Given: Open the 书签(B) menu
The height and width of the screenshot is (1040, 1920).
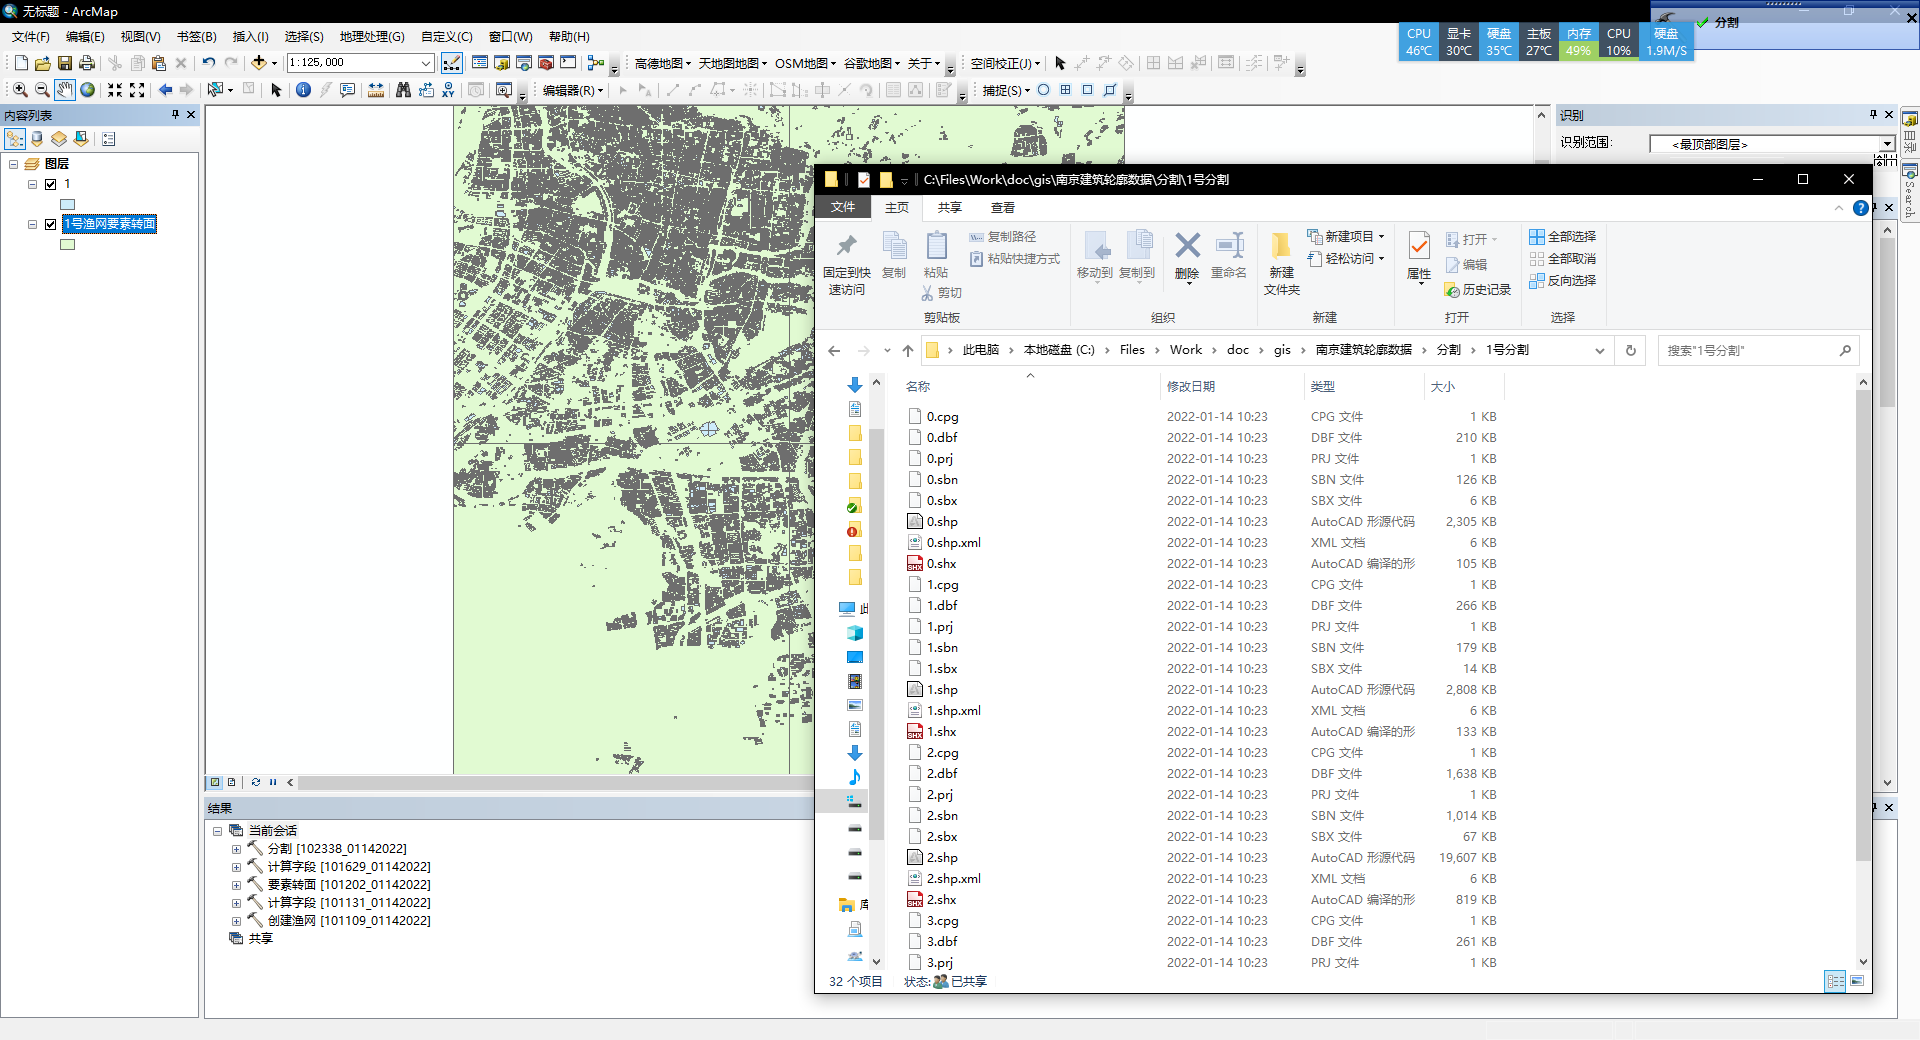Looking at the screenshot, I should pyautogui.click(x=197, y=37).
